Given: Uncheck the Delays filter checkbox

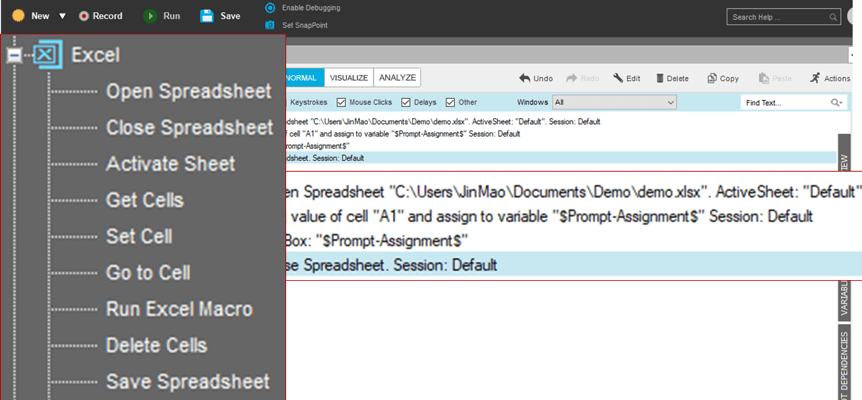Looking at the screenshot, I should pyautogui.click(x=406, y=102).
